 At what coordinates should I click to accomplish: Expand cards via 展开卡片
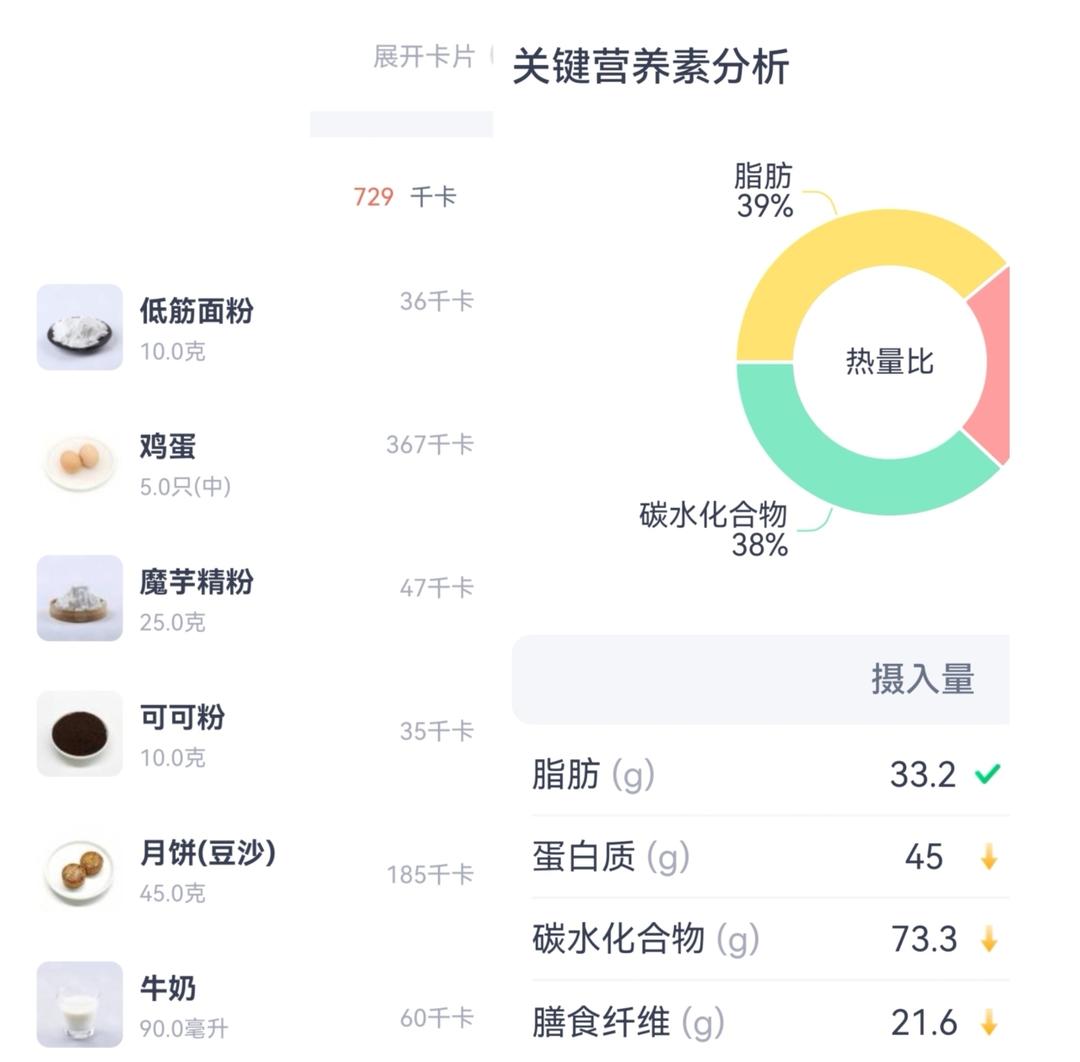423,56
